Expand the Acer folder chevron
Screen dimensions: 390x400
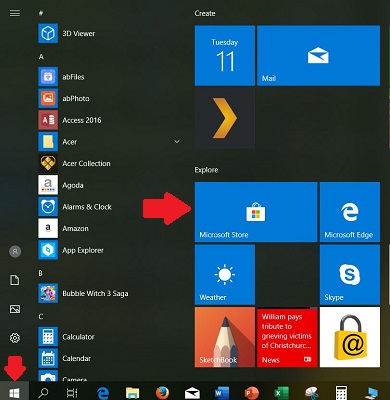177,142
